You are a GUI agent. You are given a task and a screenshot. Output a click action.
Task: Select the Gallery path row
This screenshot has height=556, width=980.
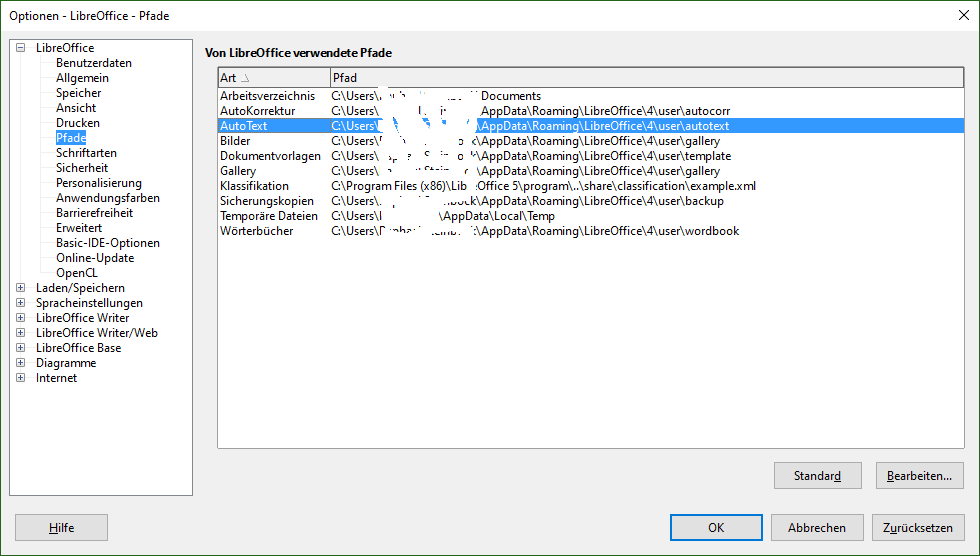(591, 171)
